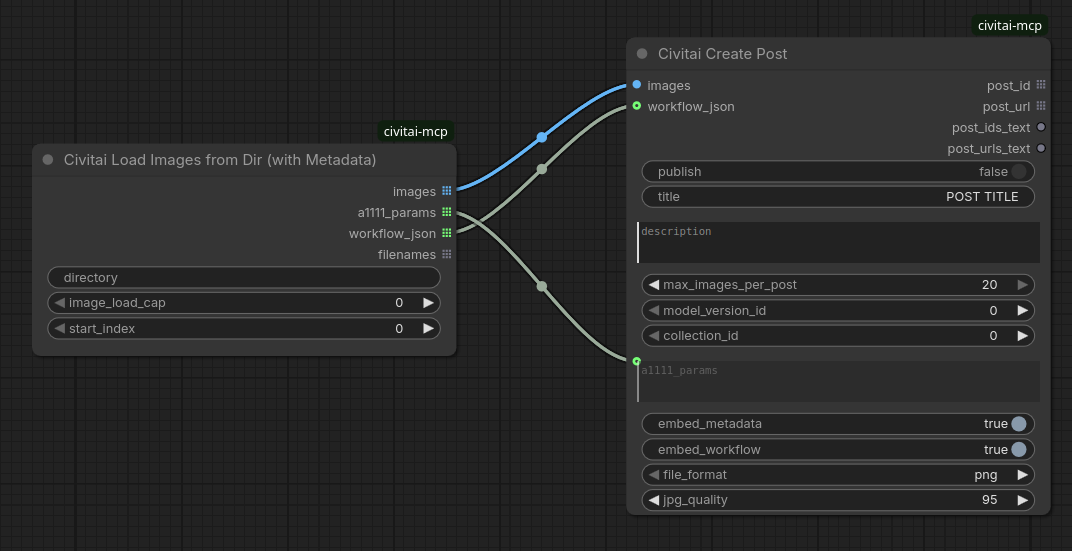Click the midpoint dot on the blue images link
Image resolution: width=1072 pixels, height=551 pixels.
[541, 137]
